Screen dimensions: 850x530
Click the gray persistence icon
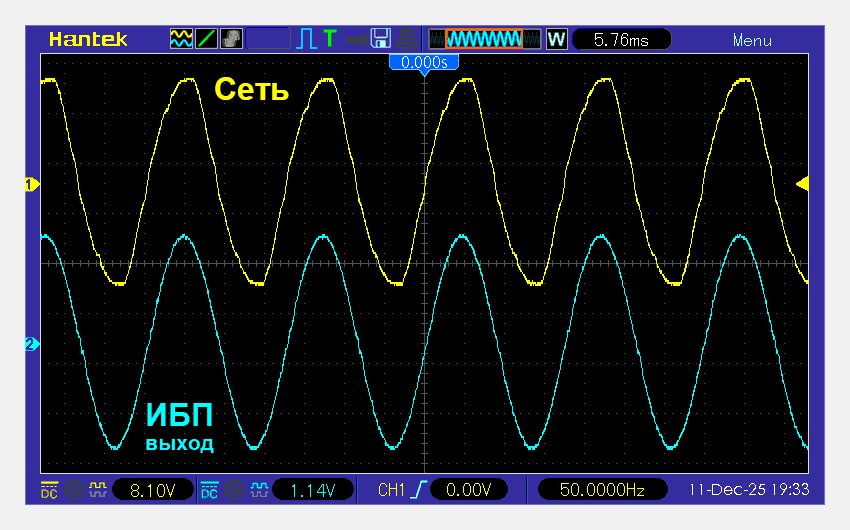pos(231,39)
